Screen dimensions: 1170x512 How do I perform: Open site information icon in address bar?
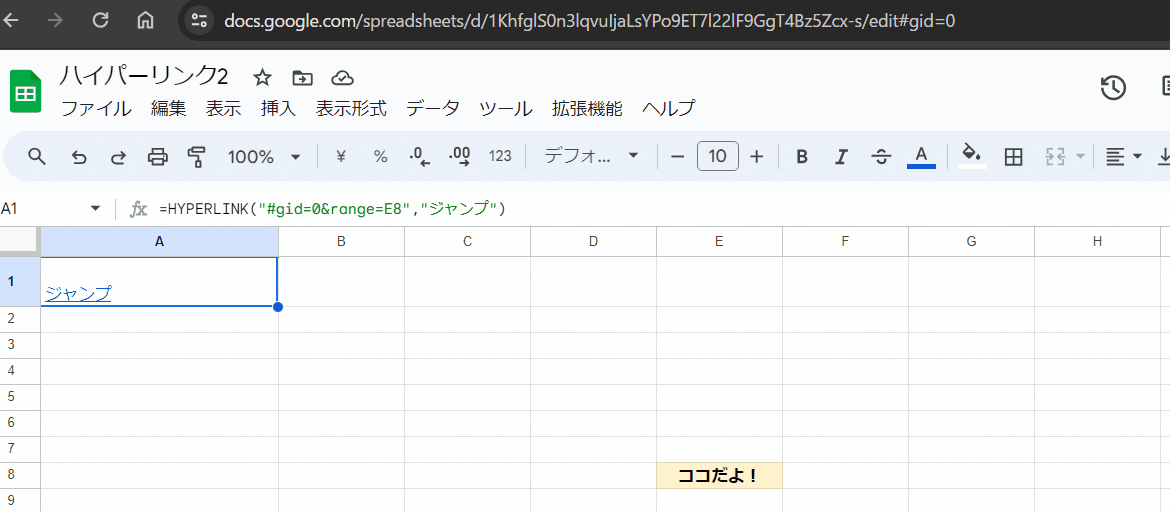(x=198, y=20)
